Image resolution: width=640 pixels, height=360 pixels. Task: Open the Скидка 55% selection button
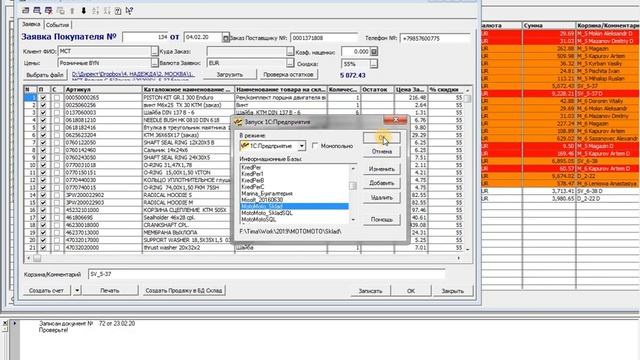tap(373, 64)
